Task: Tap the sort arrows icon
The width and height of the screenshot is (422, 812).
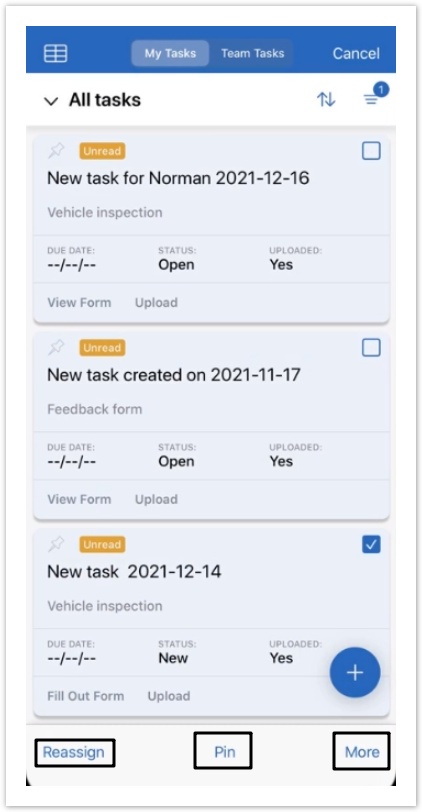Action: coord(326,99)
